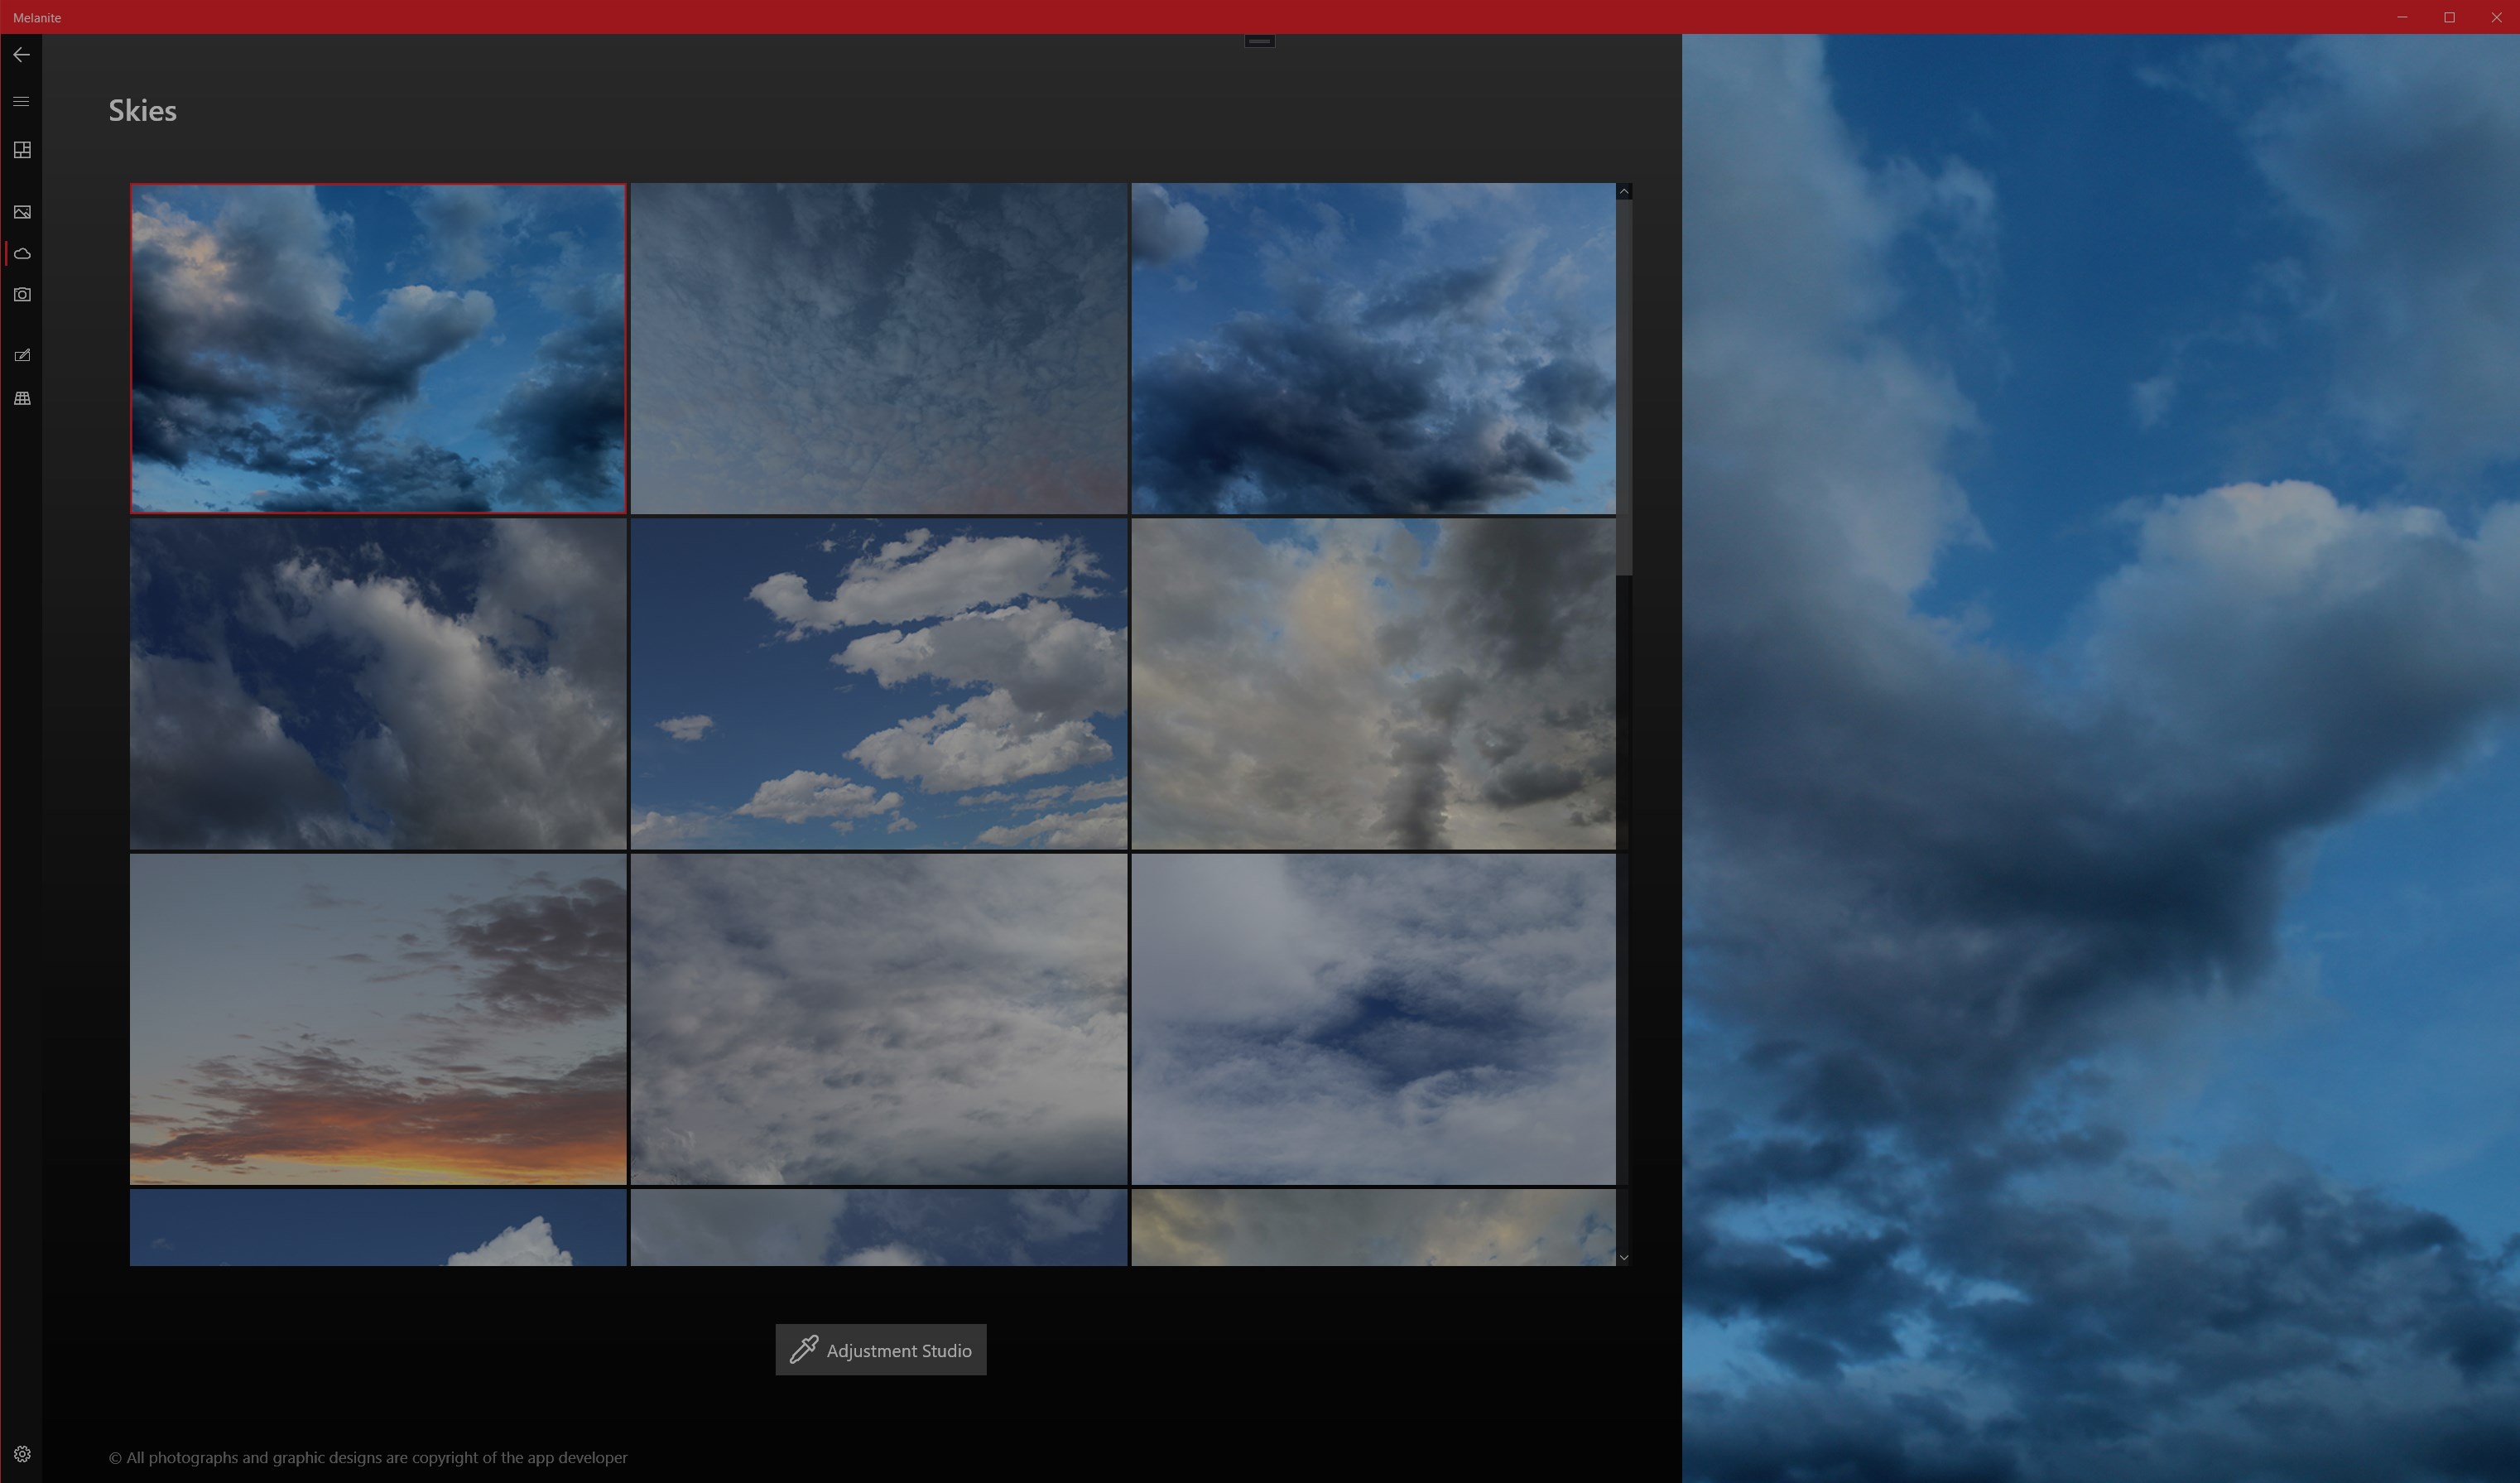The height and width of the screenshot is (1483, 2520).
Task: Open the camera sidebar icon
Action: pyautogui.click(x=22, y=295)
